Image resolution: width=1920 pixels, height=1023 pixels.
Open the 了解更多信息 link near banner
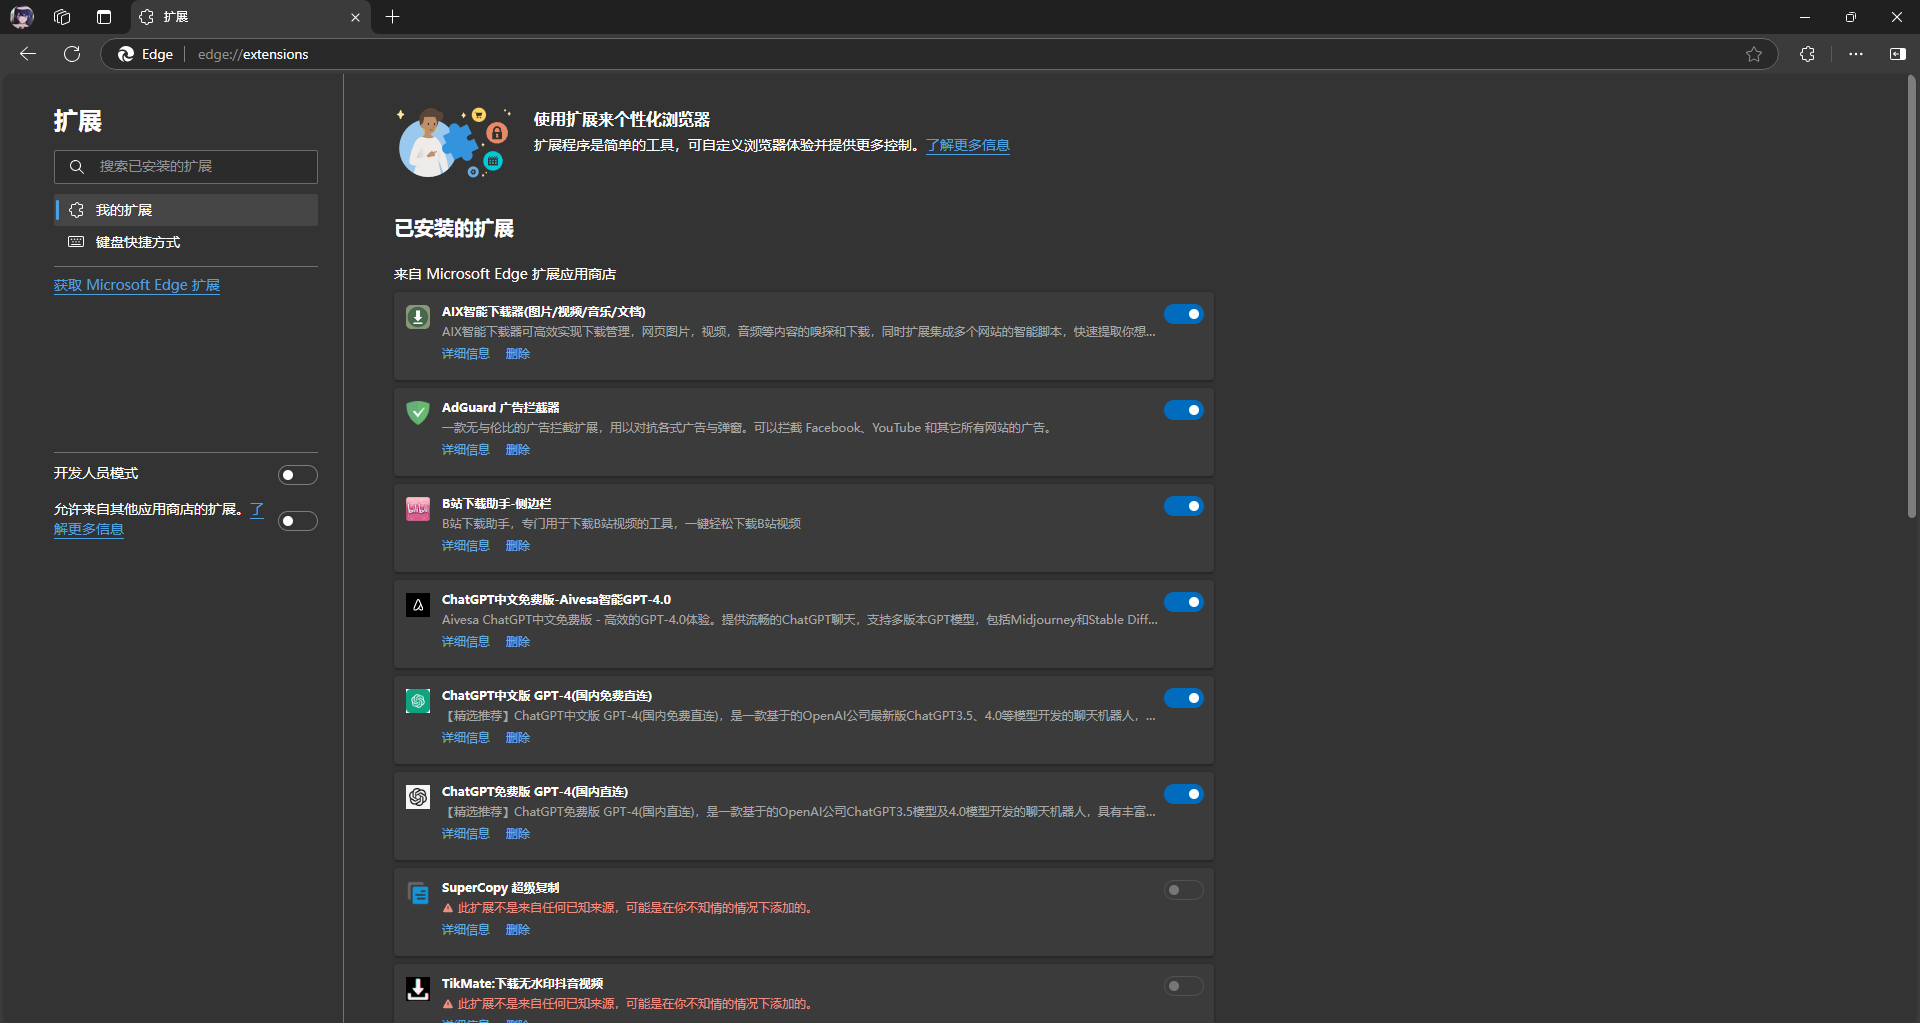[x=968, y=145]
